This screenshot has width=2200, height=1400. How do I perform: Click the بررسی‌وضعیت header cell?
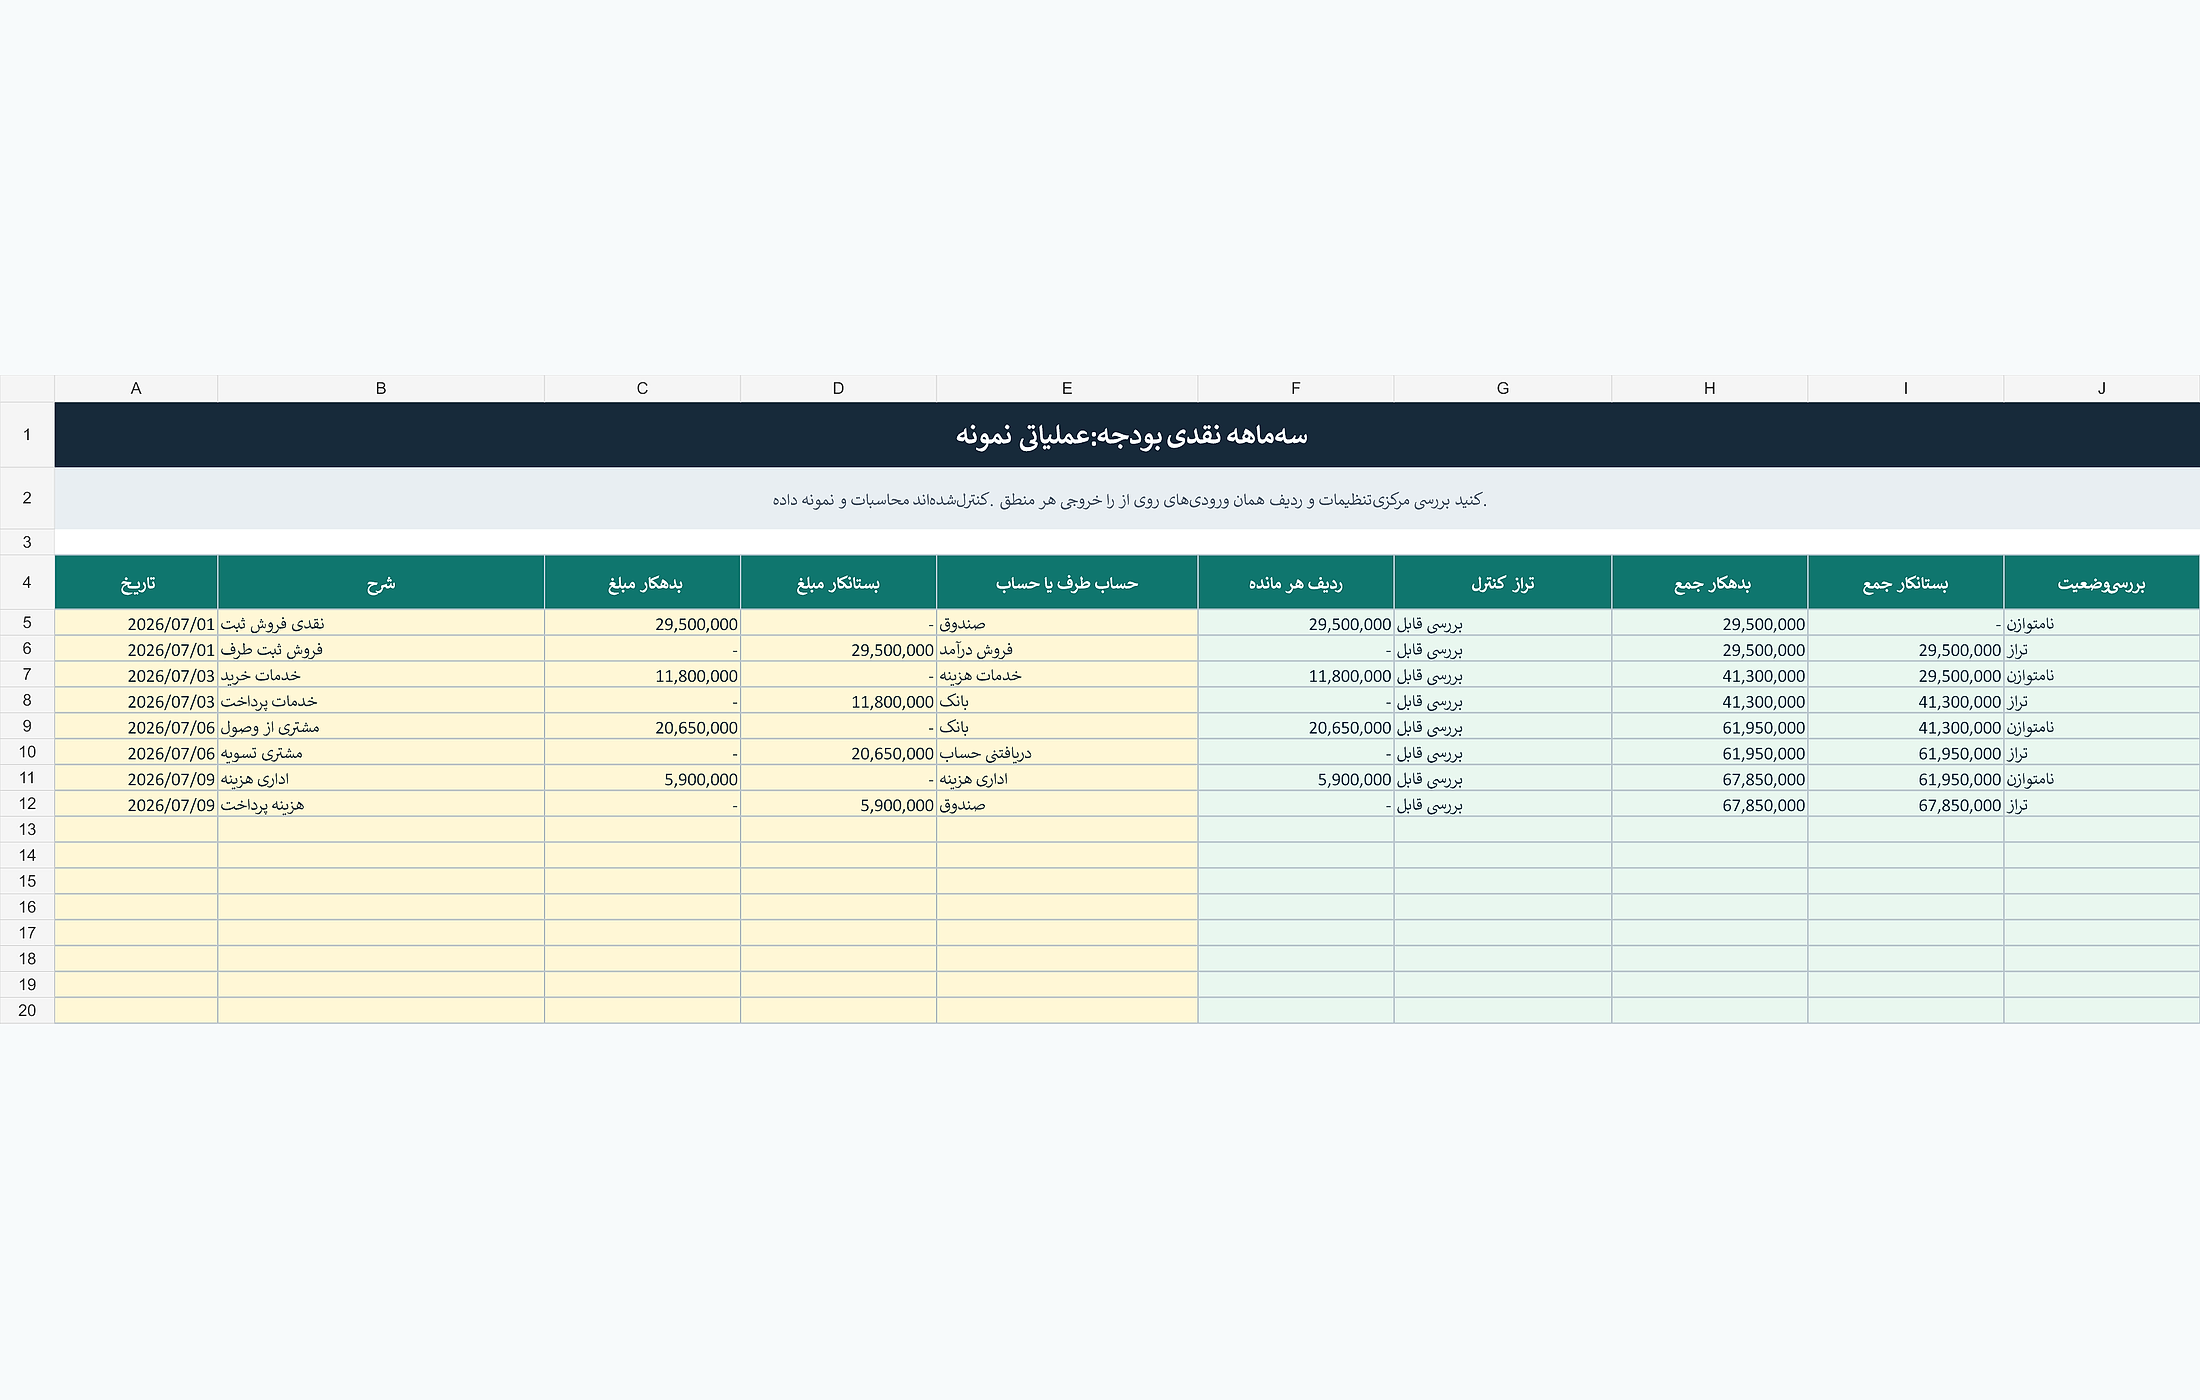coord(2101,582)
